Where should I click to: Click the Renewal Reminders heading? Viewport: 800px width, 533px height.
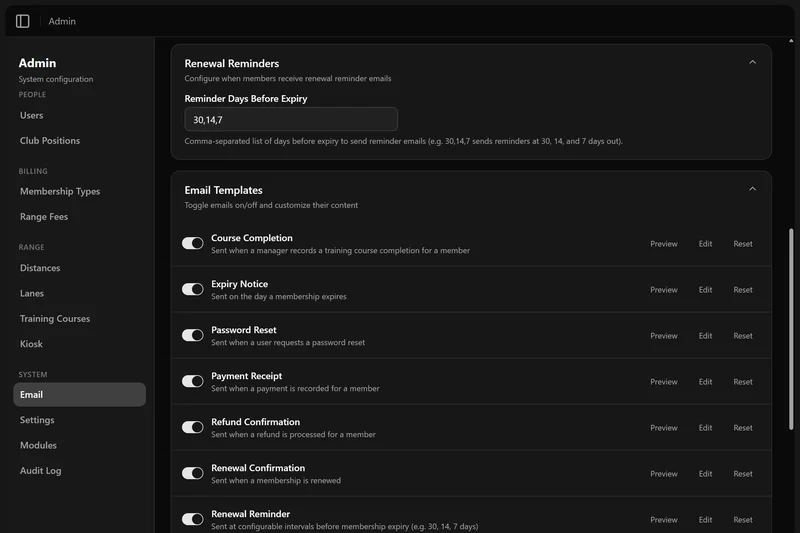pos(232,63)
